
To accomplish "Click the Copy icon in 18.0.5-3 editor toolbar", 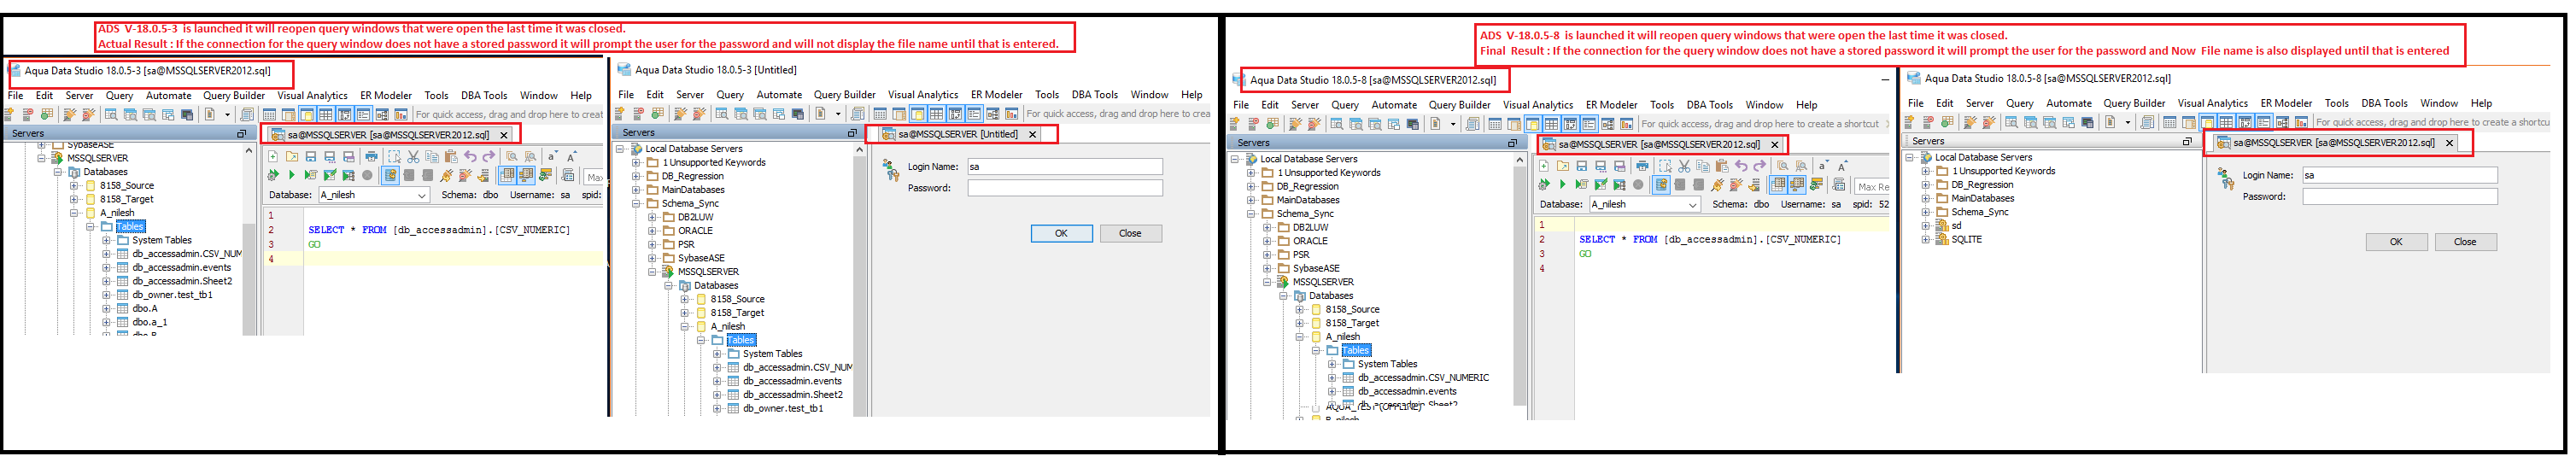I will click(x=432, y=157).
